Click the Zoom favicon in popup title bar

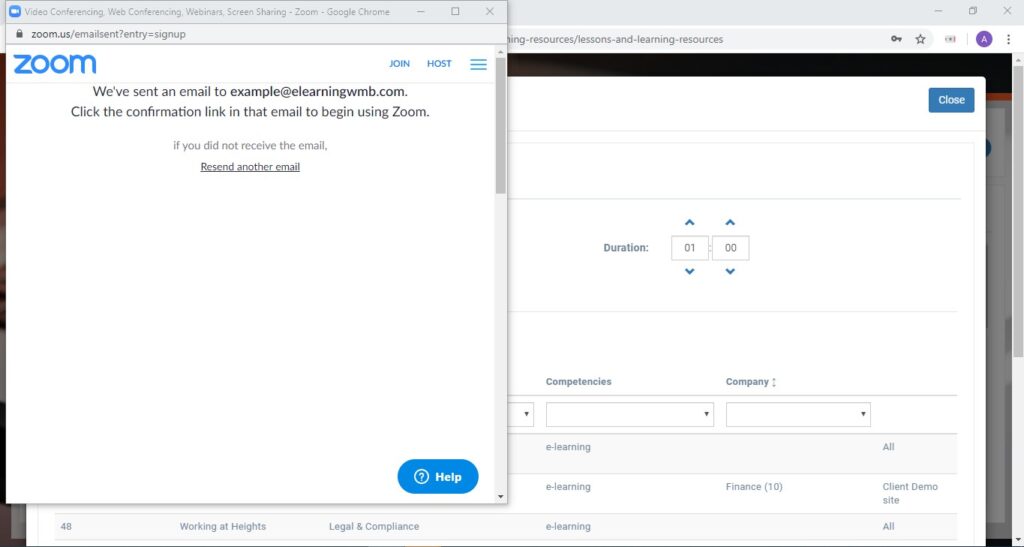(14, 11)
